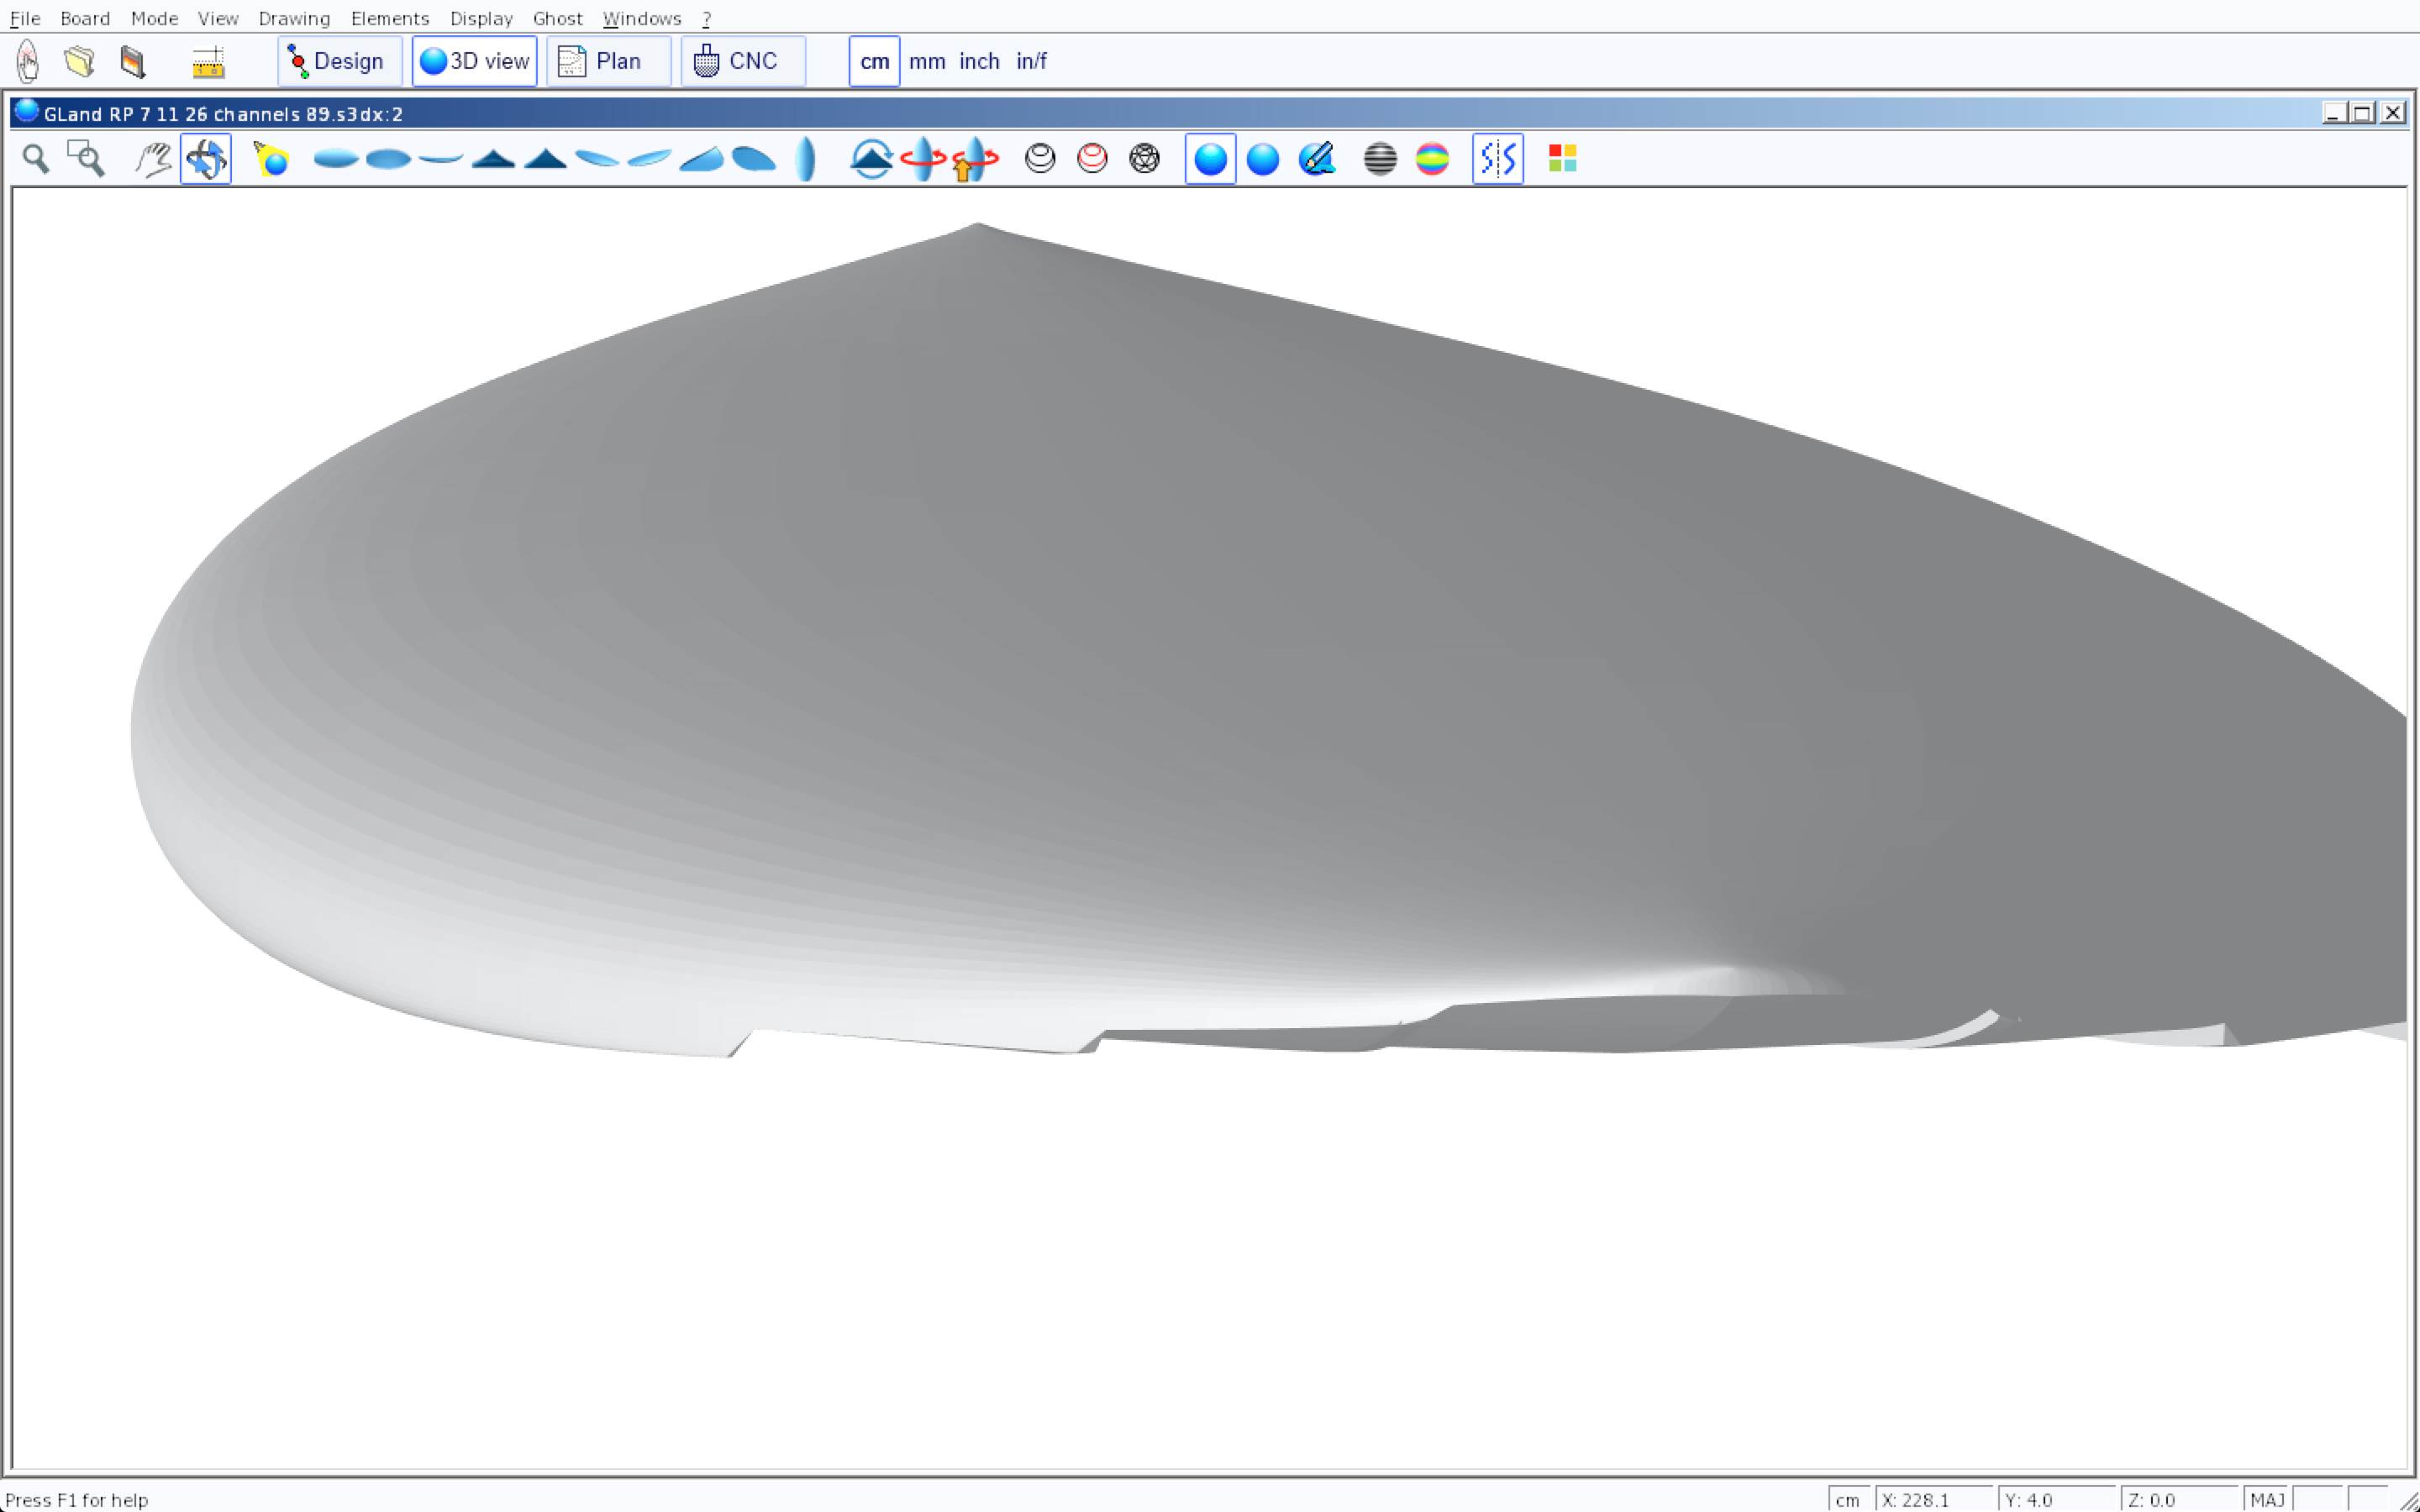The width and height of the screenshot is (2420, 1512).
Task: Activate the 3D rotate view tool
Action: [x=206, y=159]
